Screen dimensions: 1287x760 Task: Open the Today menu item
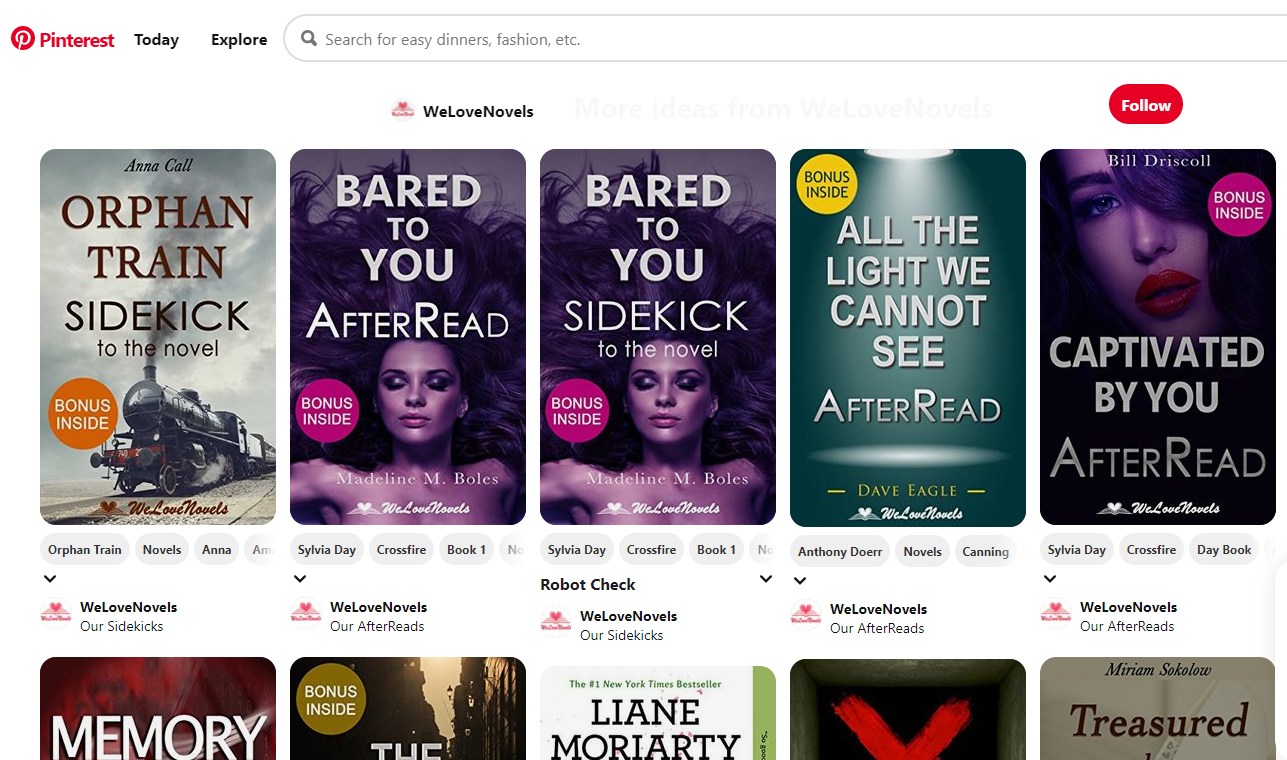coord(156,40)
